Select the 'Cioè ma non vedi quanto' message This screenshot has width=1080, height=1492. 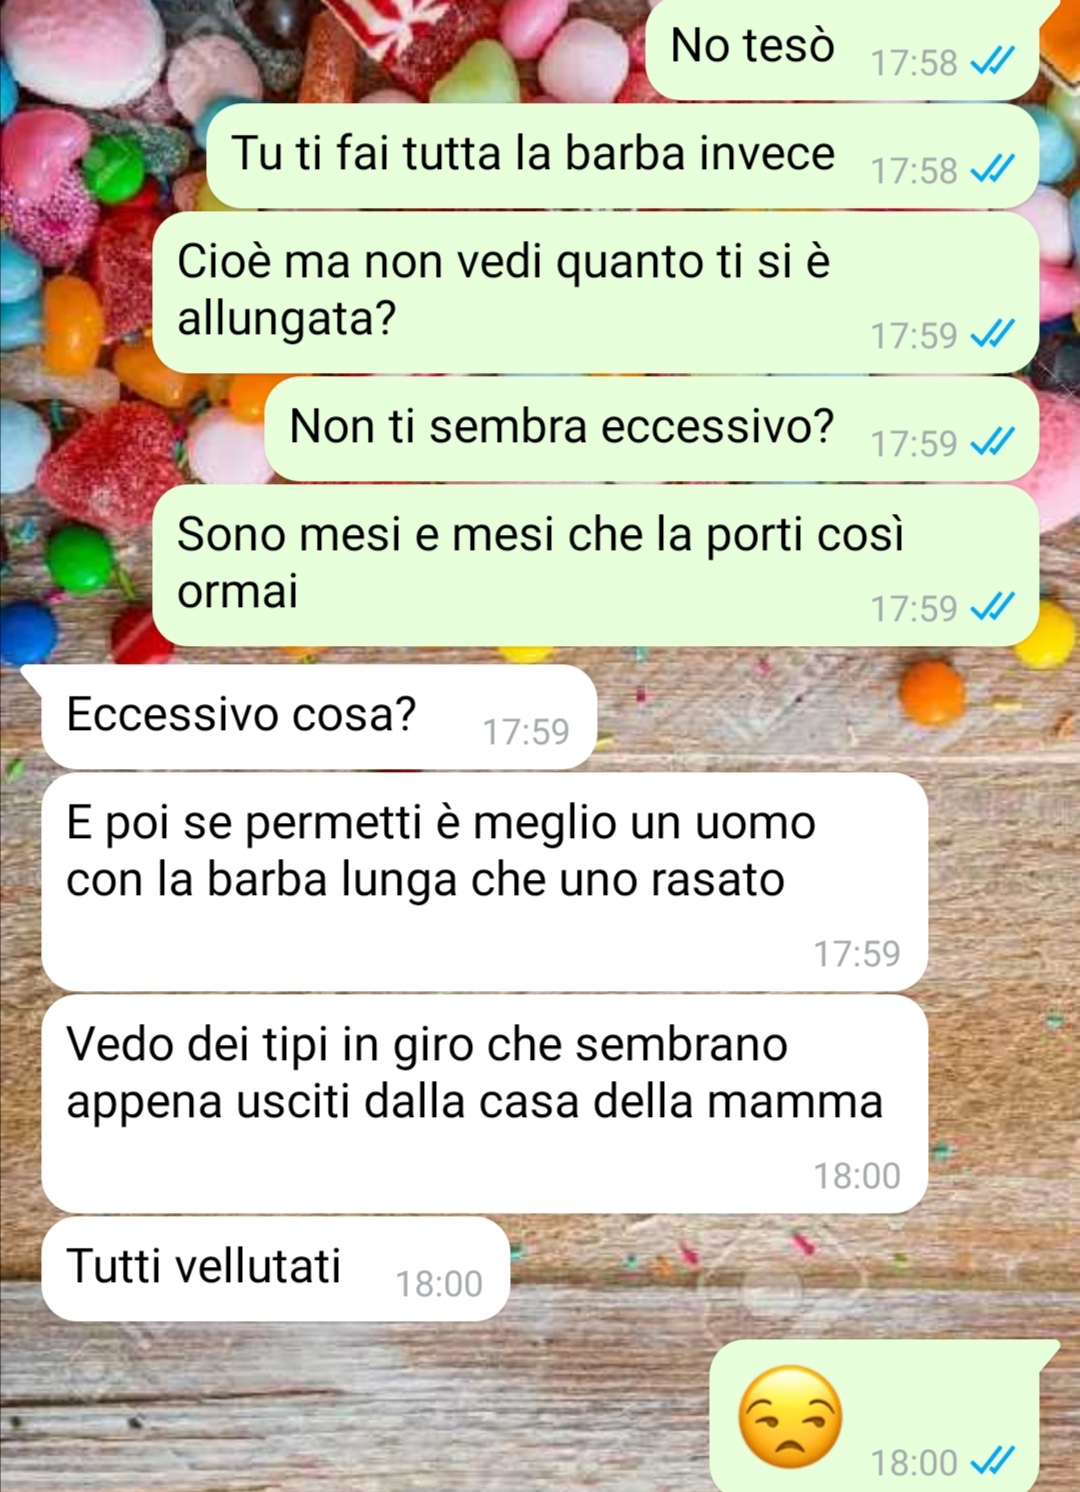pyautogui.click(x=596, y=292)
